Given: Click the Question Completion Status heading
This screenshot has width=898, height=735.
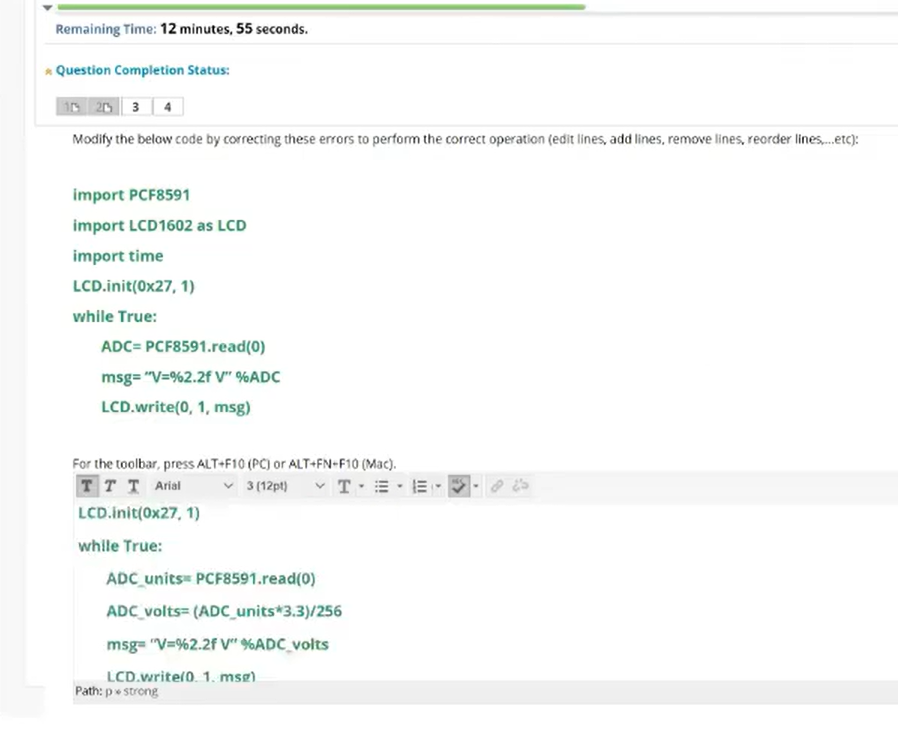Looking at the screenshot, I should tap(143, 70).
